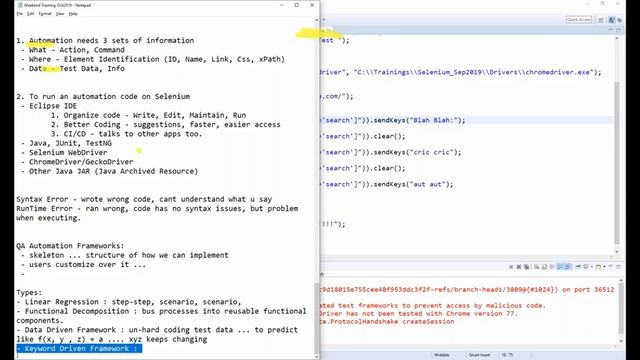This screenshot has height=360, width=640.
Task: Switch to the Java perspective icon
Action: (611, 20)
